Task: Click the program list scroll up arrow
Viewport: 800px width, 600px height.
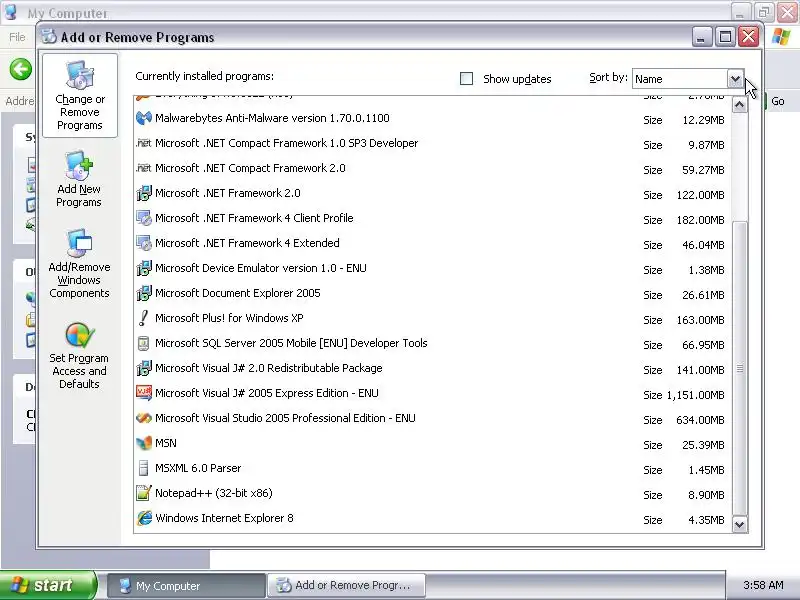Action: pos(739,105)
